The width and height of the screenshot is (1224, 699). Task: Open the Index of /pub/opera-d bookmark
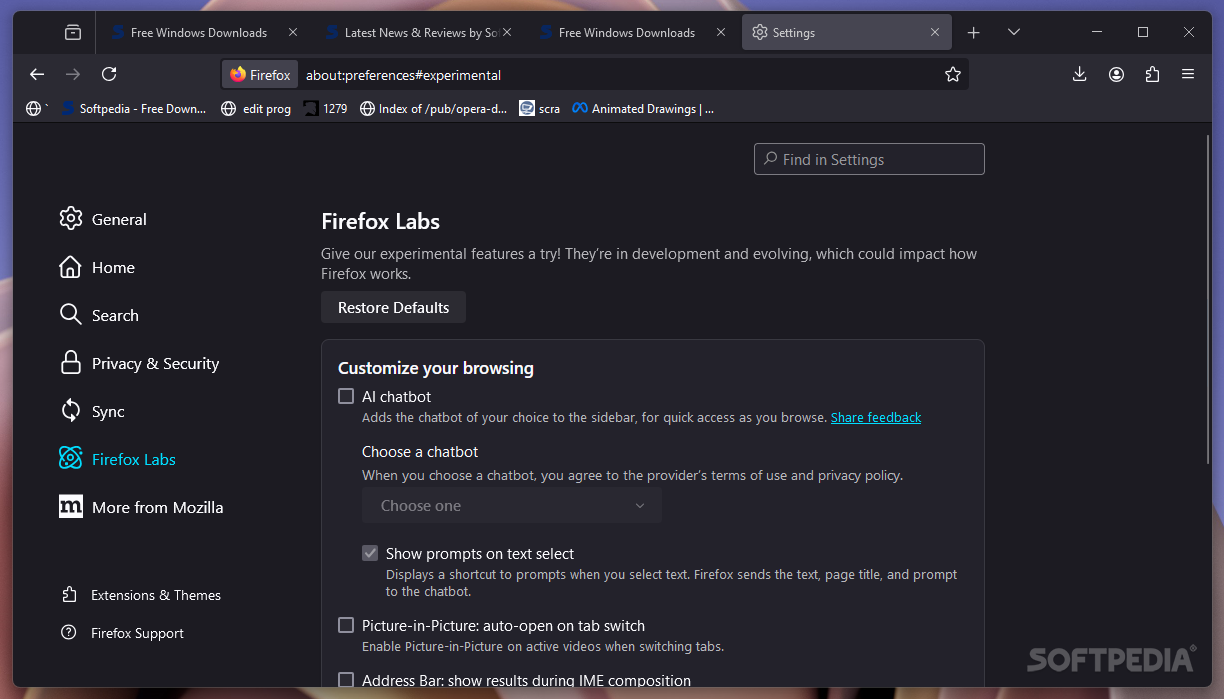[x=433, y=108]
